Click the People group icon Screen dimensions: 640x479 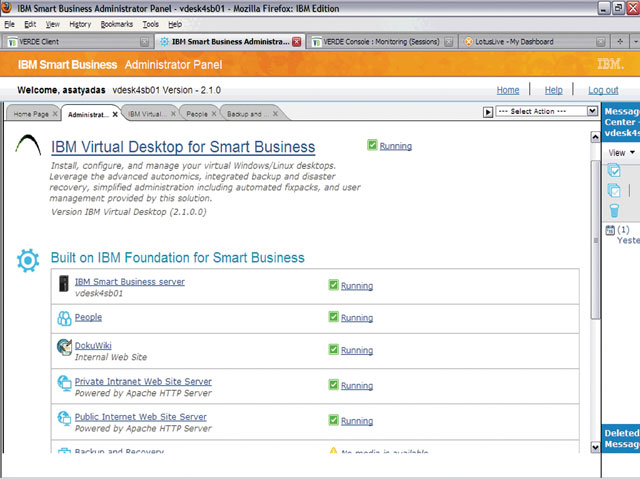[64, 318]
